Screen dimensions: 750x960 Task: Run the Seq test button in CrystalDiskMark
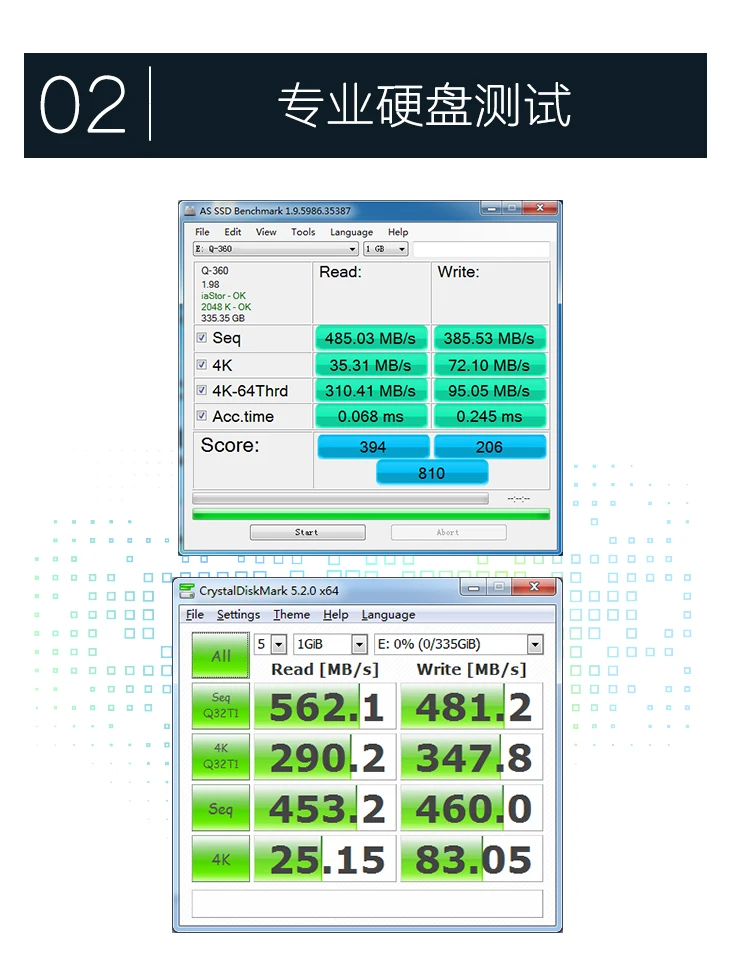(x=220, y=808)
